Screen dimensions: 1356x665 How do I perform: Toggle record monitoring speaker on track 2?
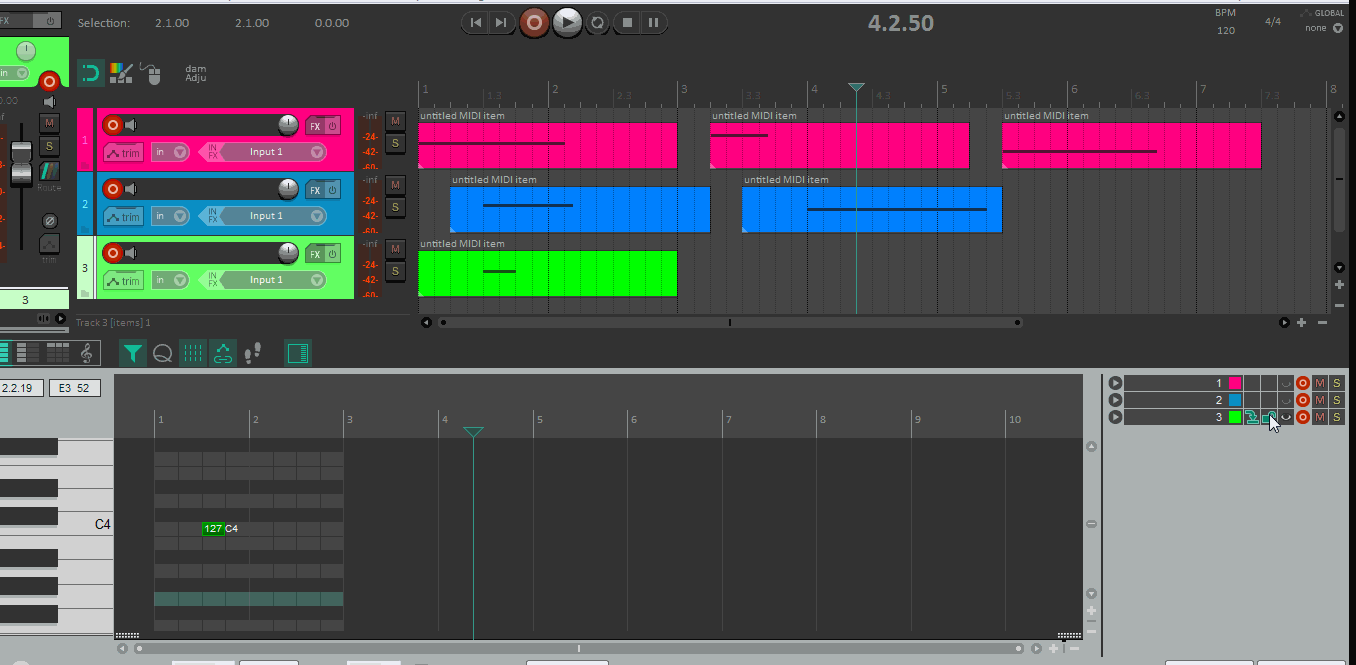coord(130,189)
